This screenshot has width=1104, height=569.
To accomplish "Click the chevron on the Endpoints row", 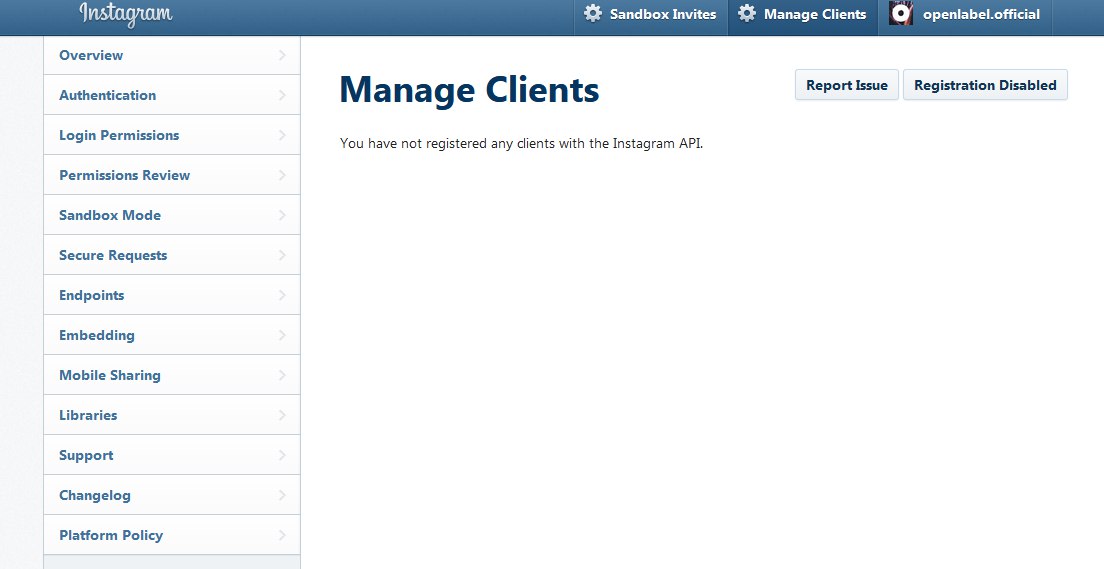I will pos(282,295).
